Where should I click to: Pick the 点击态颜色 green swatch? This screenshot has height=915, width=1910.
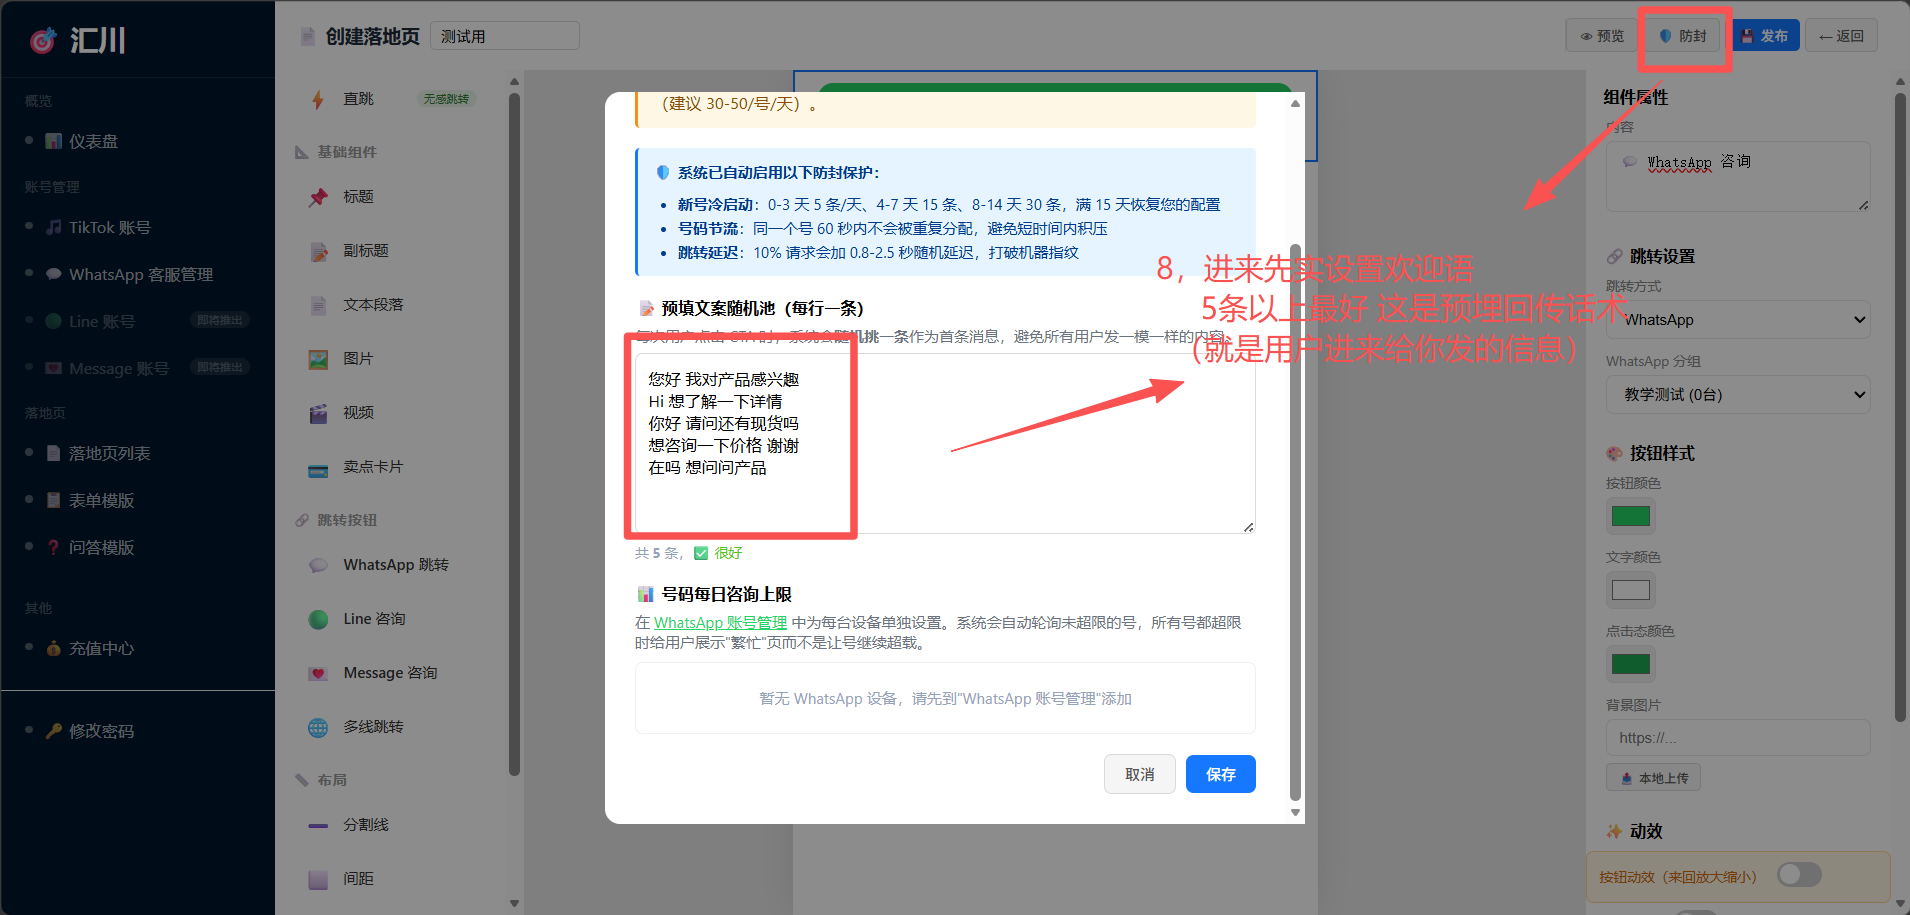coord(1631,664)
